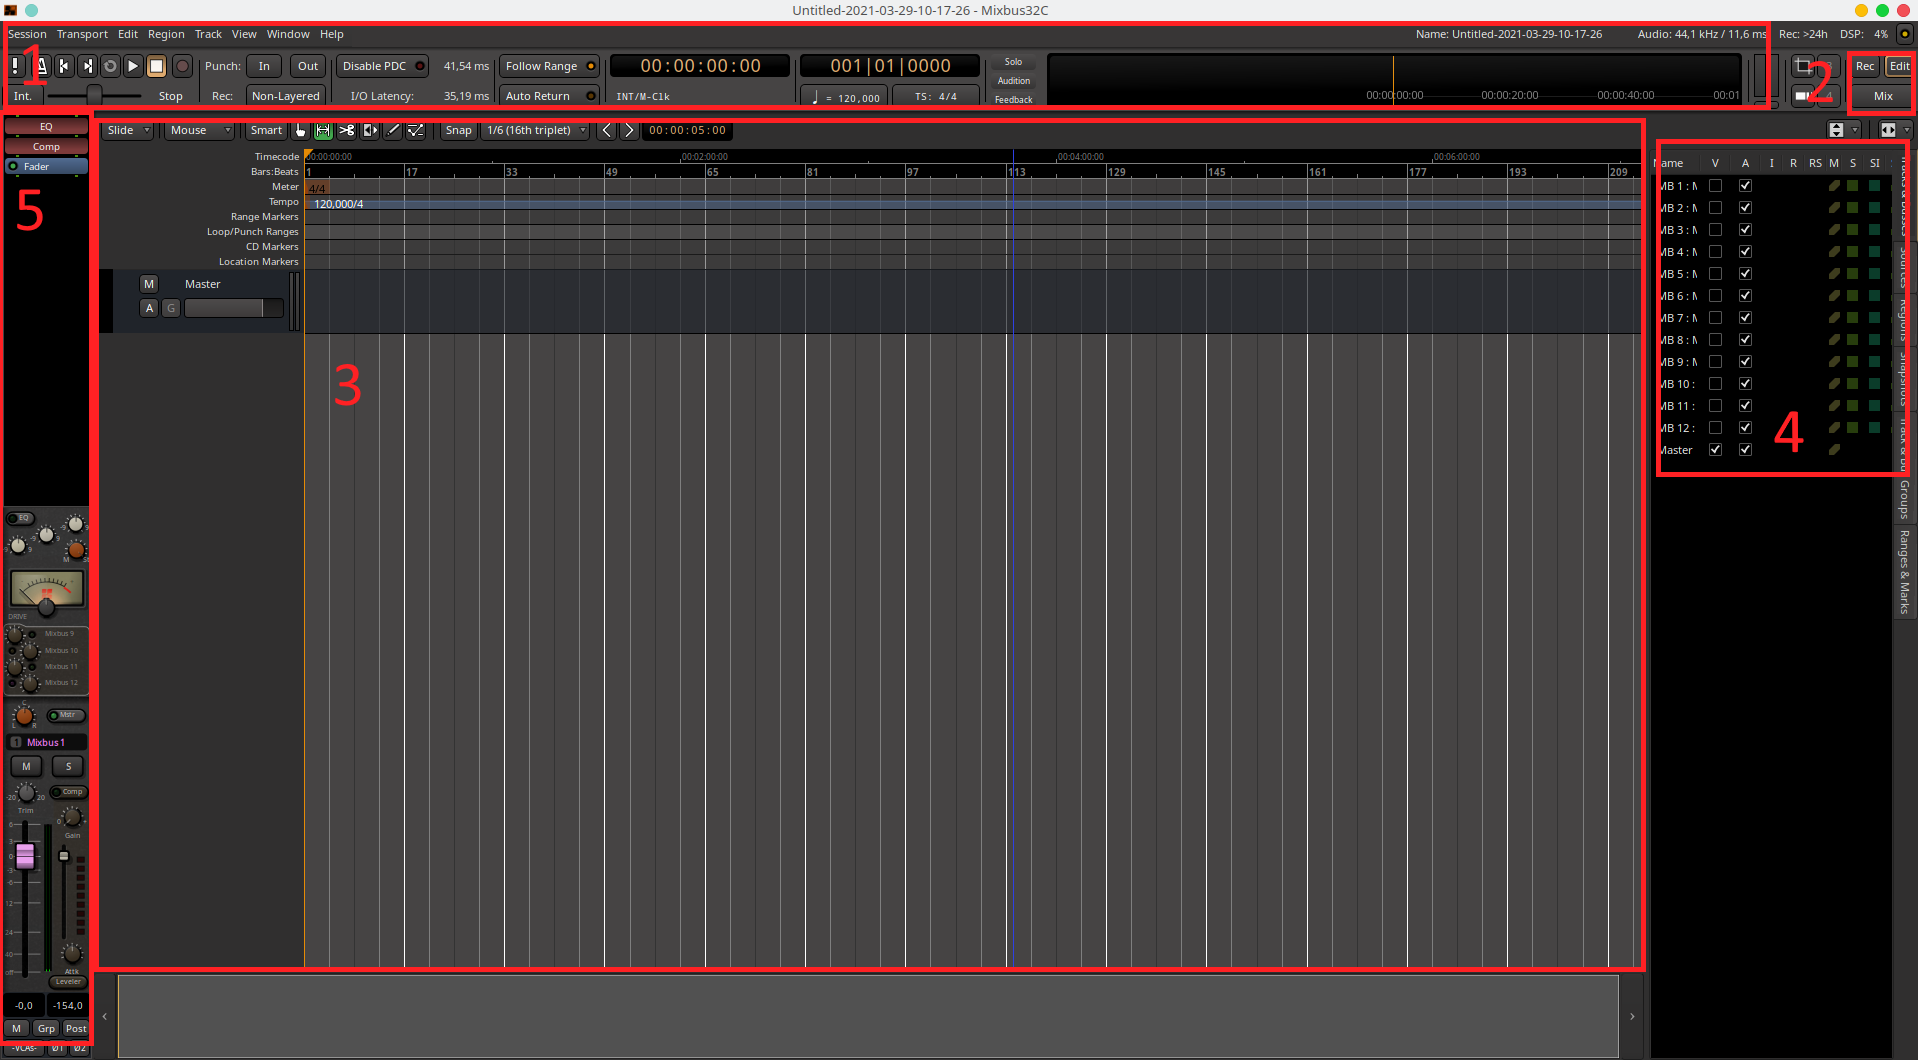Switch to the Mix window button

coord(1883,96)
